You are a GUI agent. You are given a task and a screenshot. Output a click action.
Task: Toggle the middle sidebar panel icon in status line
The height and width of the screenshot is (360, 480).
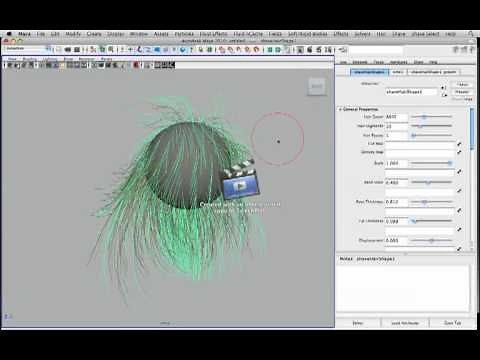pos(464,49)
